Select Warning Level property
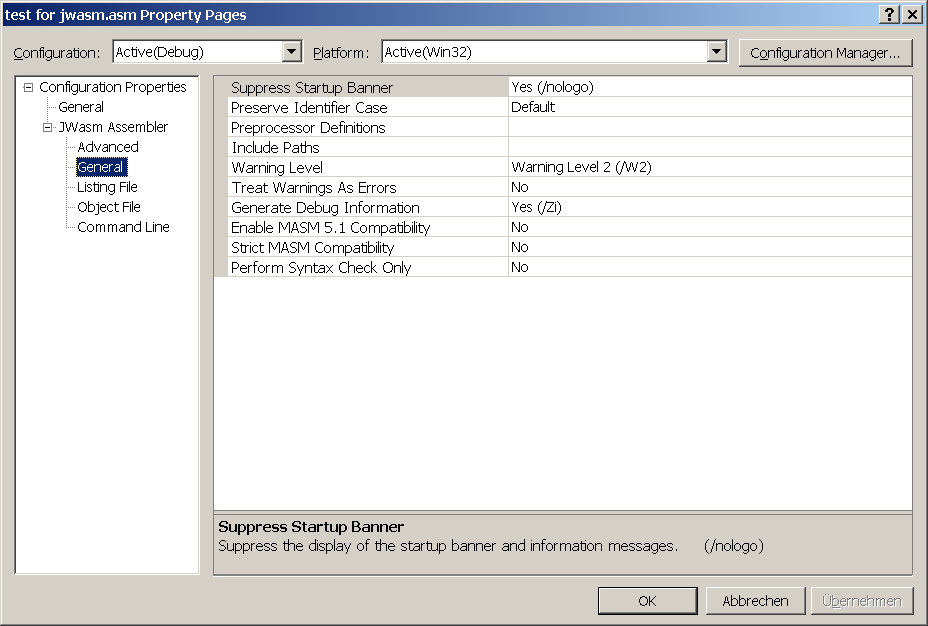 tap(369, 168)
